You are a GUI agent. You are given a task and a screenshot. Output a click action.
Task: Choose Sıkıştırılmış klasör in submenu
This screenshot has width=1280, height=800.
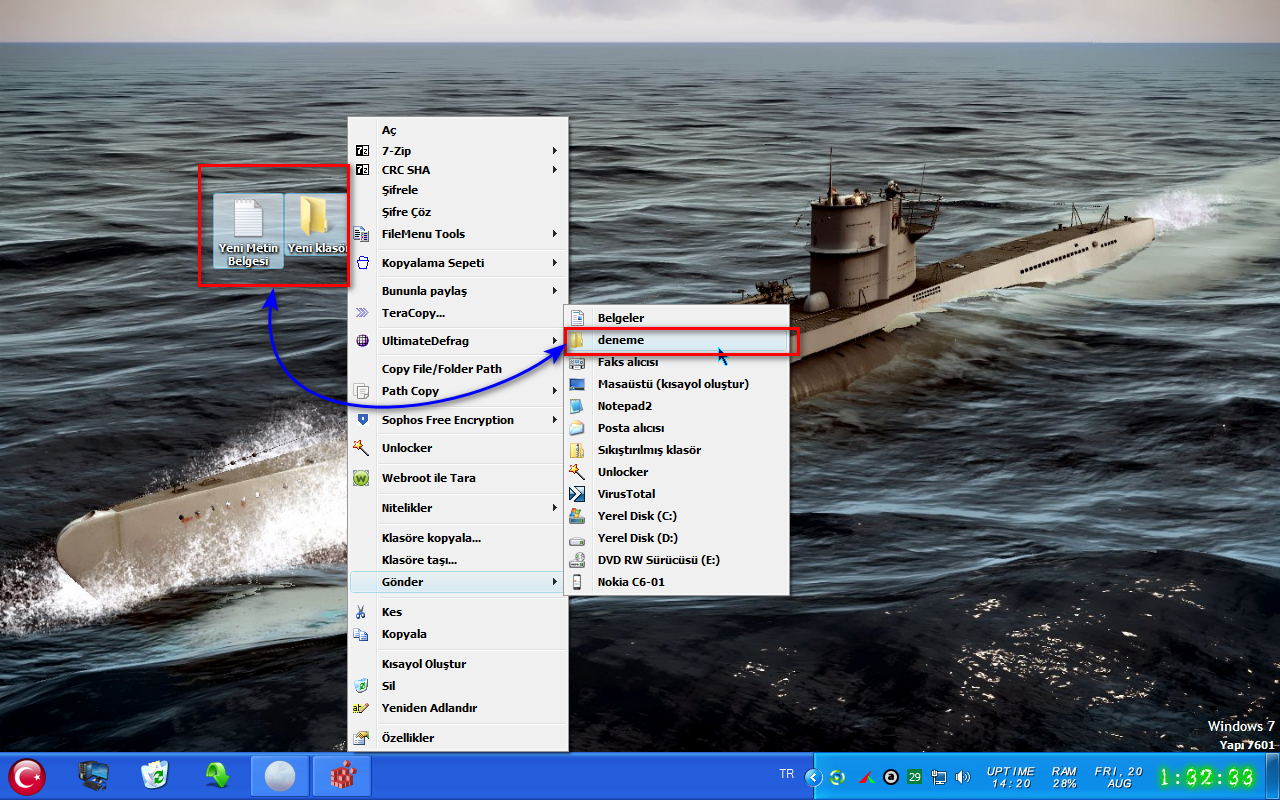click(677, 450)
